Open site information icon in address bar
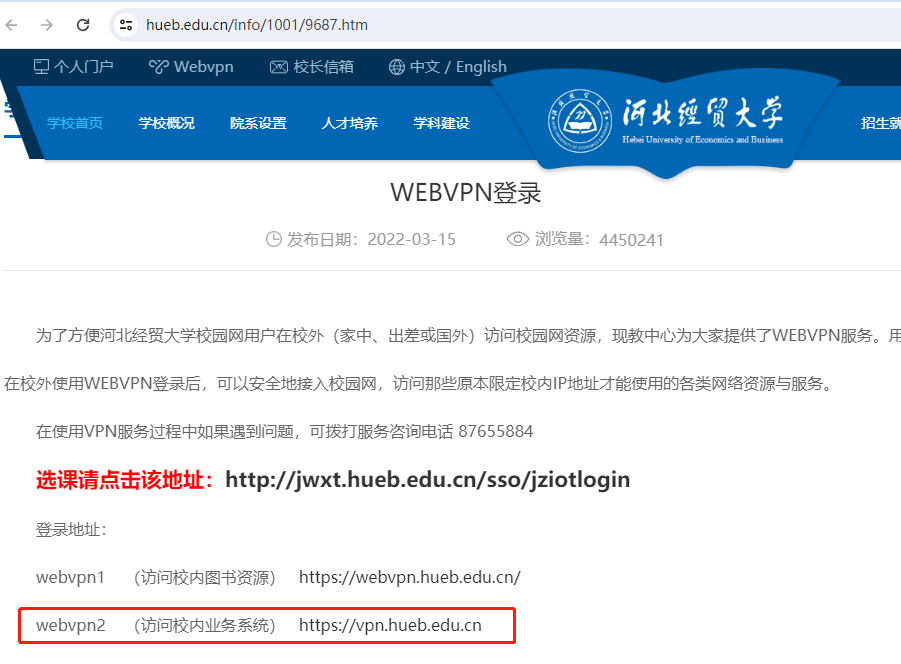Screen dimensions: 901x664 click(126, 25)
